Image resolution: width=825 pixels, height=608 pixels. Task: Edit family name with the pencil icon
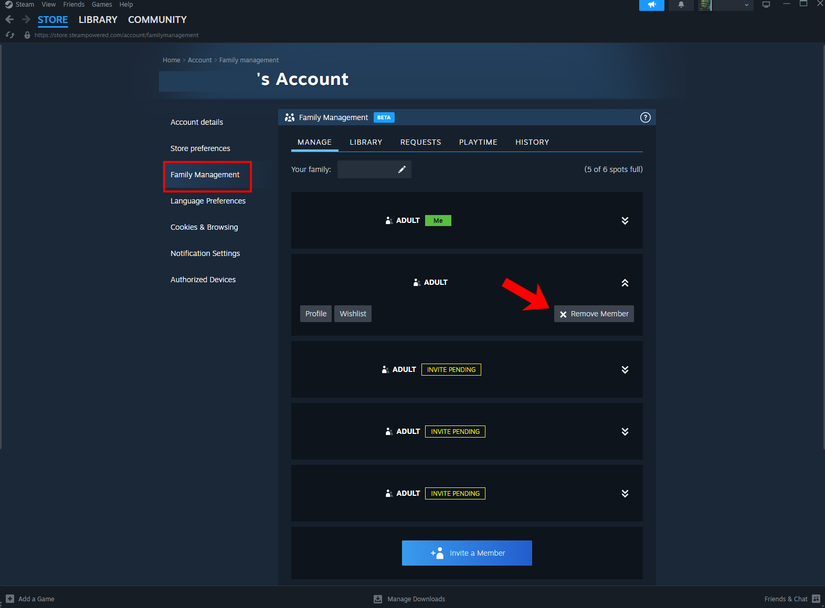[402, 170]
